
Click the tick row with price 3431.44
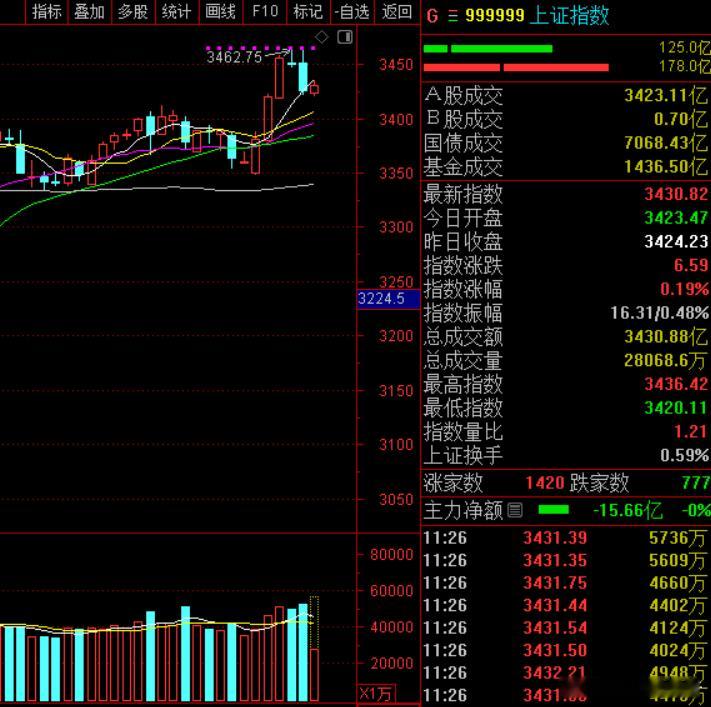(565, 605)
